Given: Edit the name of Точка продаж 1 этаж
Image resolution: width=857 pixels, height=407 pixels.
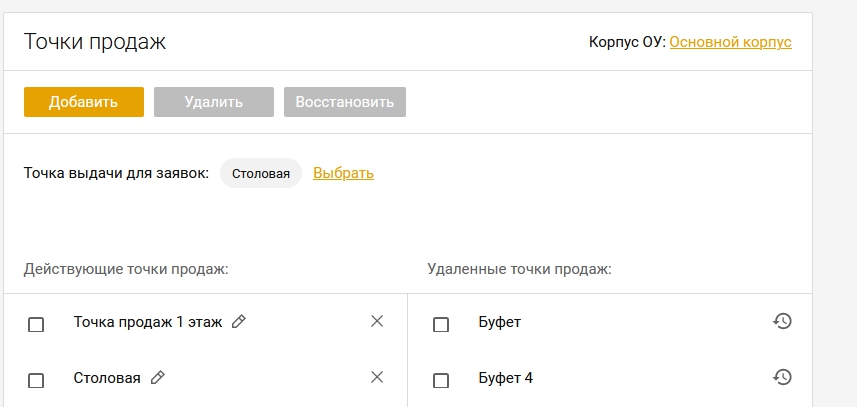Looking at the screenshot, I should coord(238,322).
